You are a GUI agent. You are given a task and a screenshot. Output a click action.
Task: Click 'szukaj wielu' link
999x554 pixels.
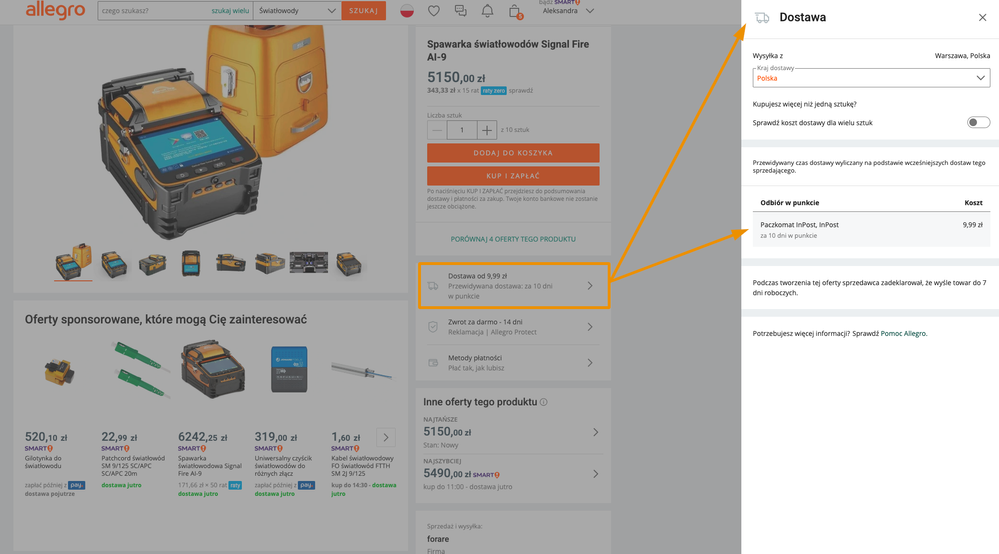pyautogui.click(x=230, y=11)
